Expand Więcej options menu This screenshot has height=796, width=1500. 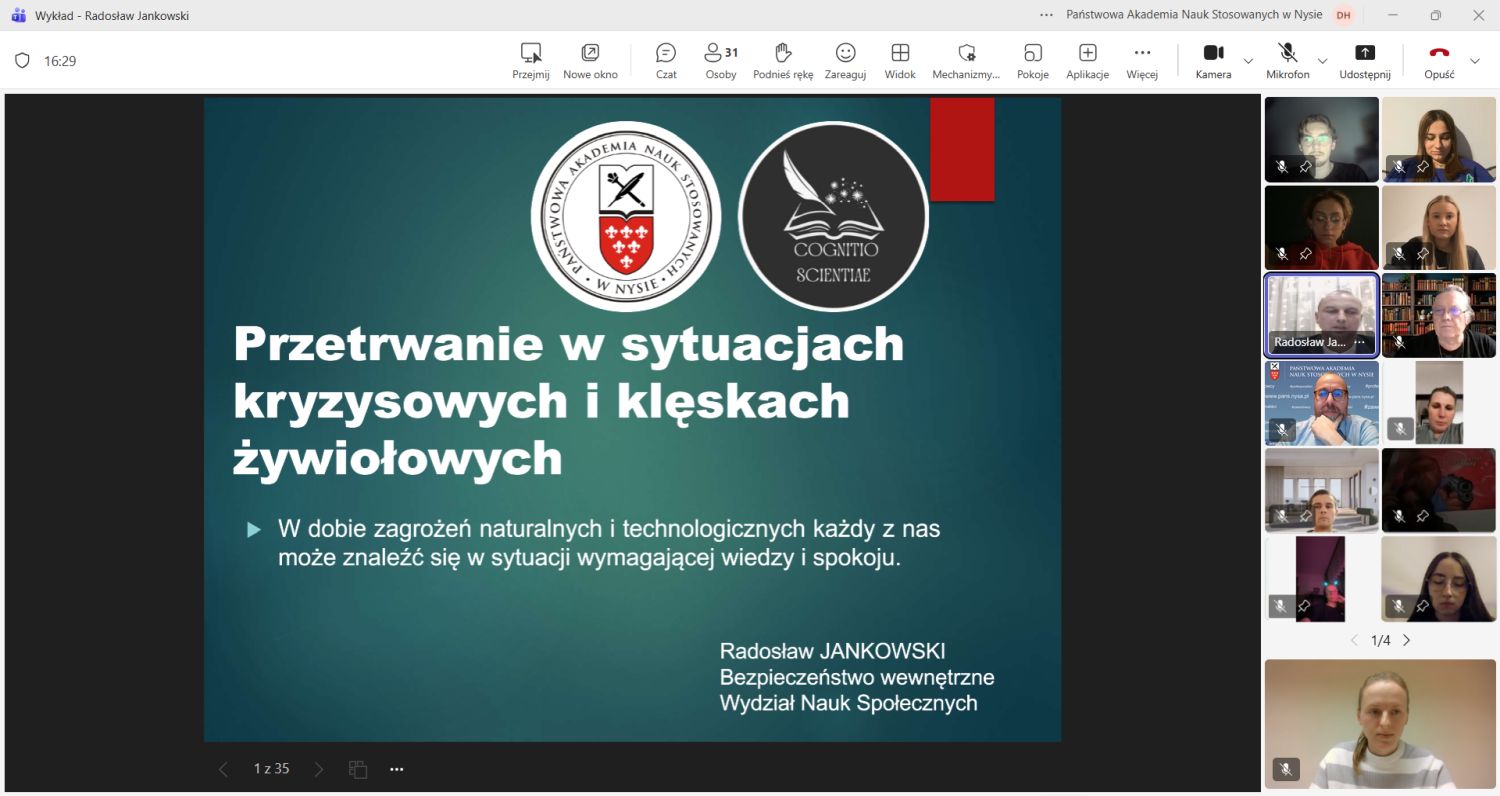1141,60
